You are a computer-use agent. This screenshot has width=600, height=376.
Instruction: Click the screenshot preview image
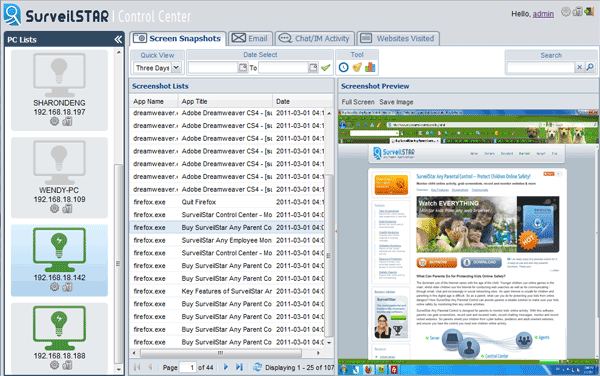click(x=468, y=242)
